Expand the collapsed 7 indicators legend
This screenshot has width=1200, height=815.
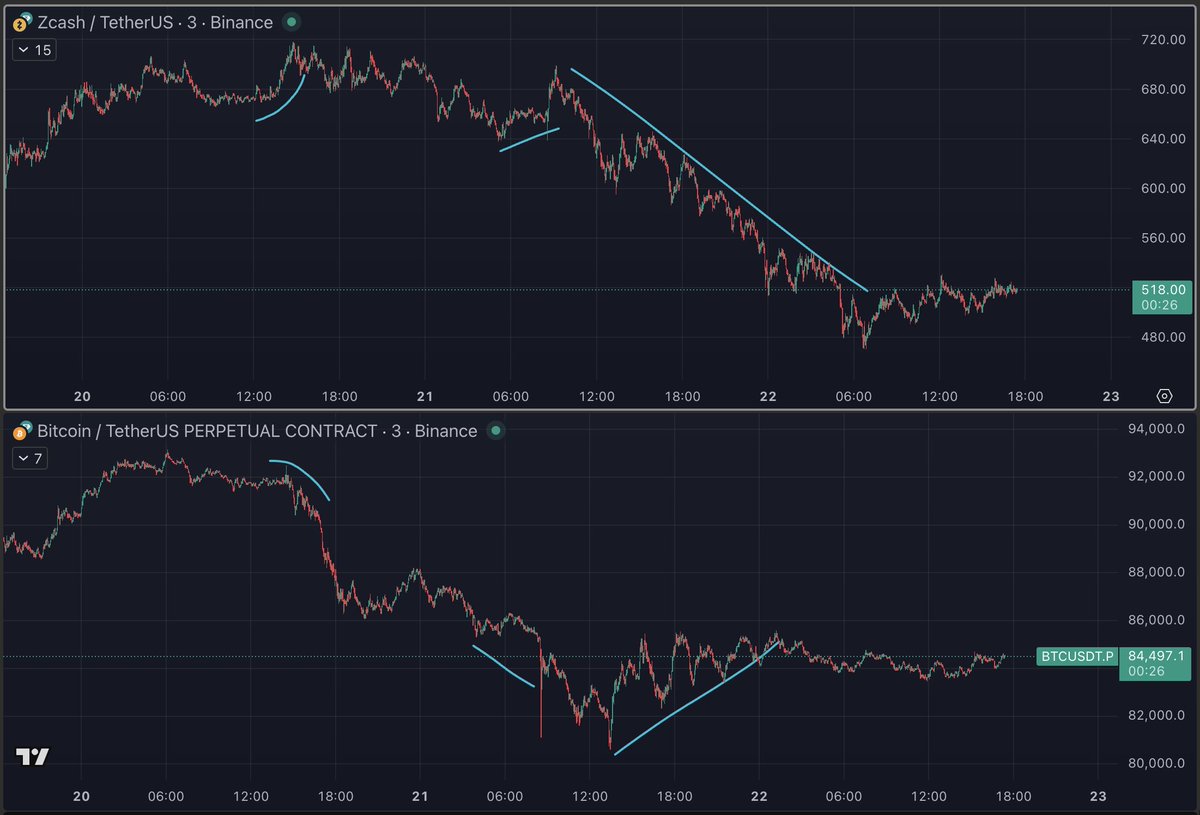[x=31, y=459]
